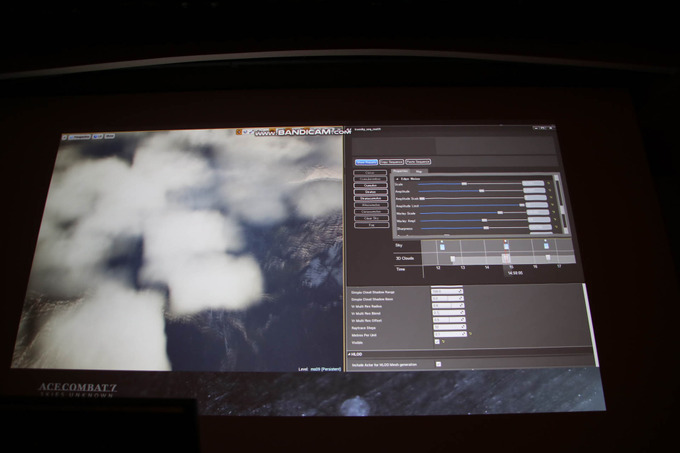Click the Worley Scale slider handle
680x453 pixels.
500,212
